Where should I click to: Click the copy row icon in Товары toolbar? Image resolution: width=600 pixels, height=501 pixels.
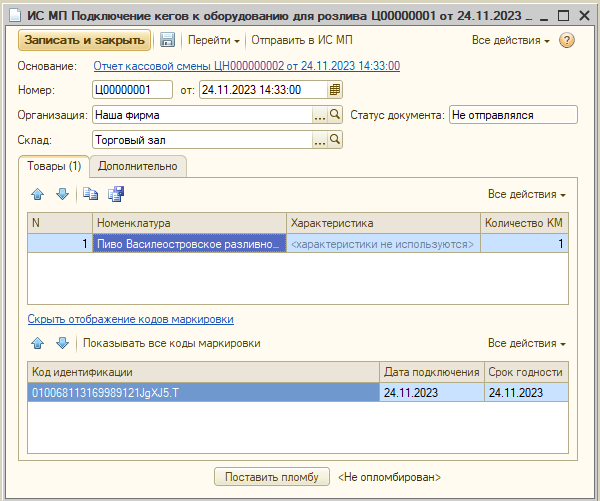click(91, 194)
